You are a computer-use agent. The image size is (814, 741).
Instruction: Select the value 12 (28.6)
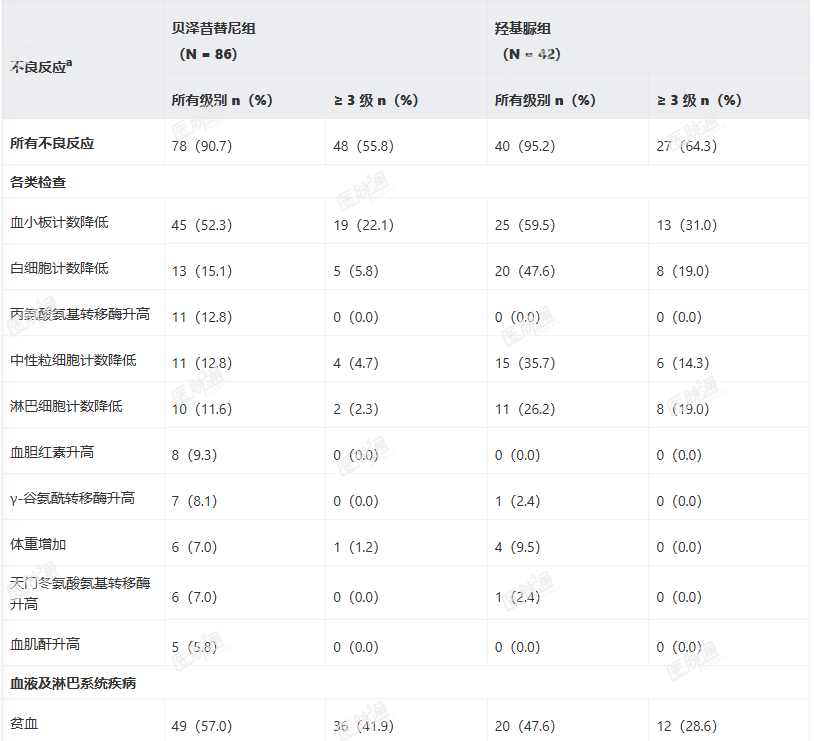pos(687,726)
